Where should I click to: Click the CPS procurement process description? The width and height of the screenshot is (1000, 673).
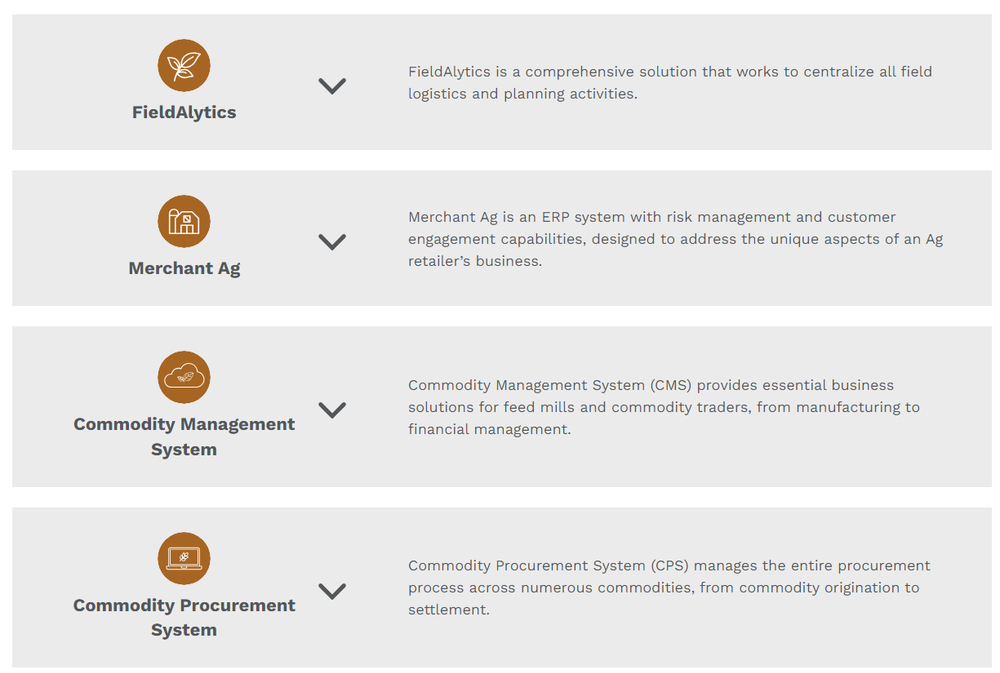pos(668,587)
